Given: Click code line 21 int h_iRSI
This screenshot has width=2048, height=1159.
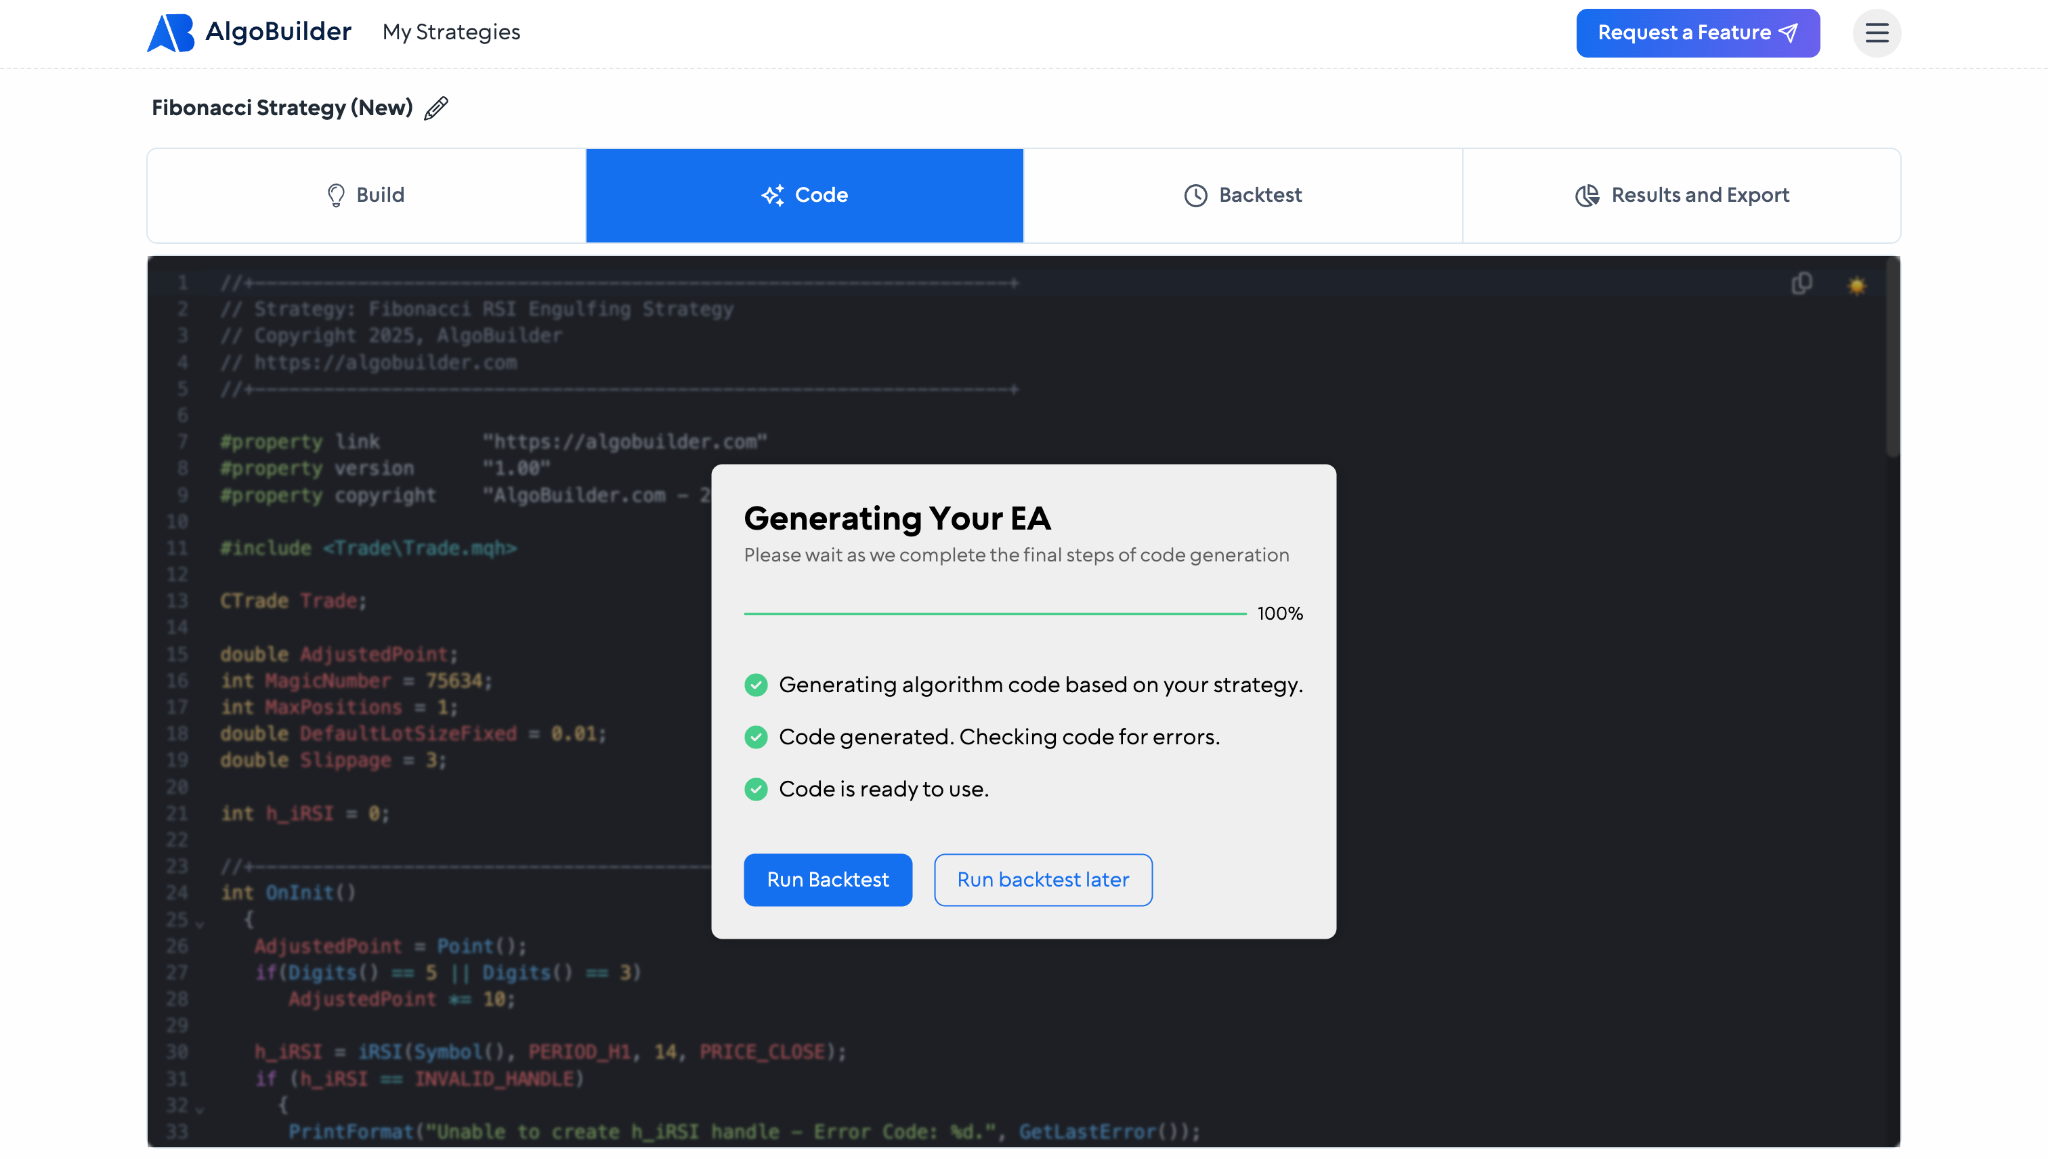Looking at the screenshot, I should pyautogui.click(x=305, y=814).
